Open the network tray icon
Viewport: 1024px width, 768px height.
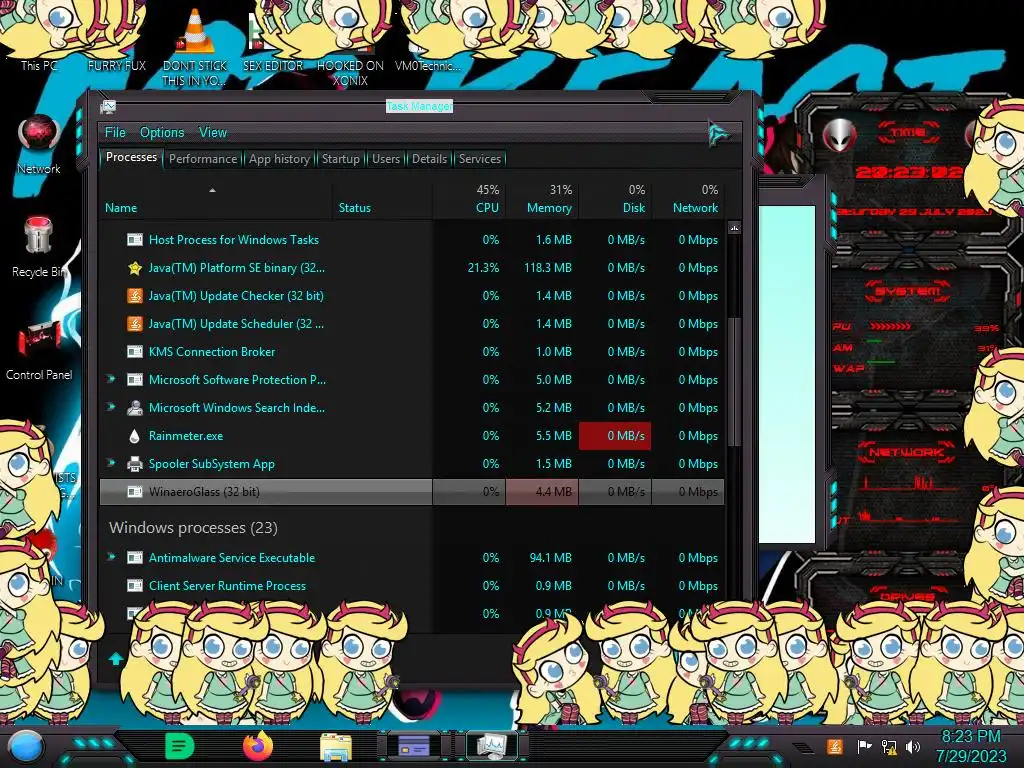pos(889,746)
